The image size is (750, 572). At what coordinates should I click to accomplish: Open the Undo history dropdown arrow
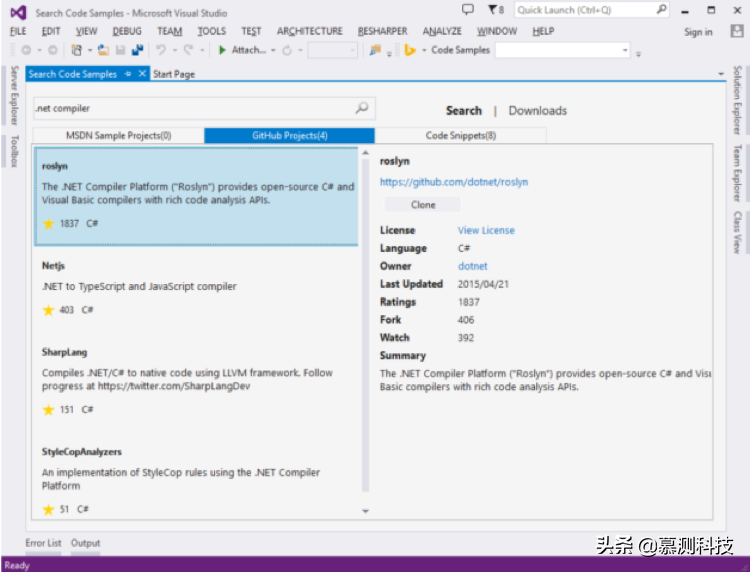175,50
